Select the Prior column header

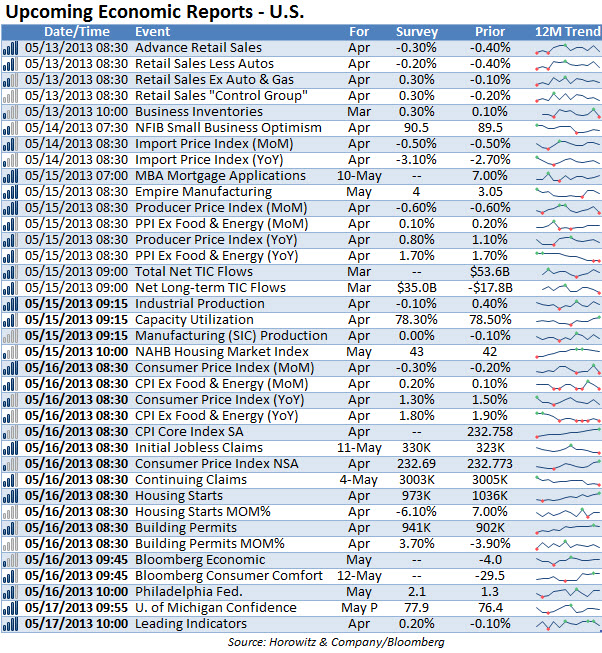[x=490, y=32]
